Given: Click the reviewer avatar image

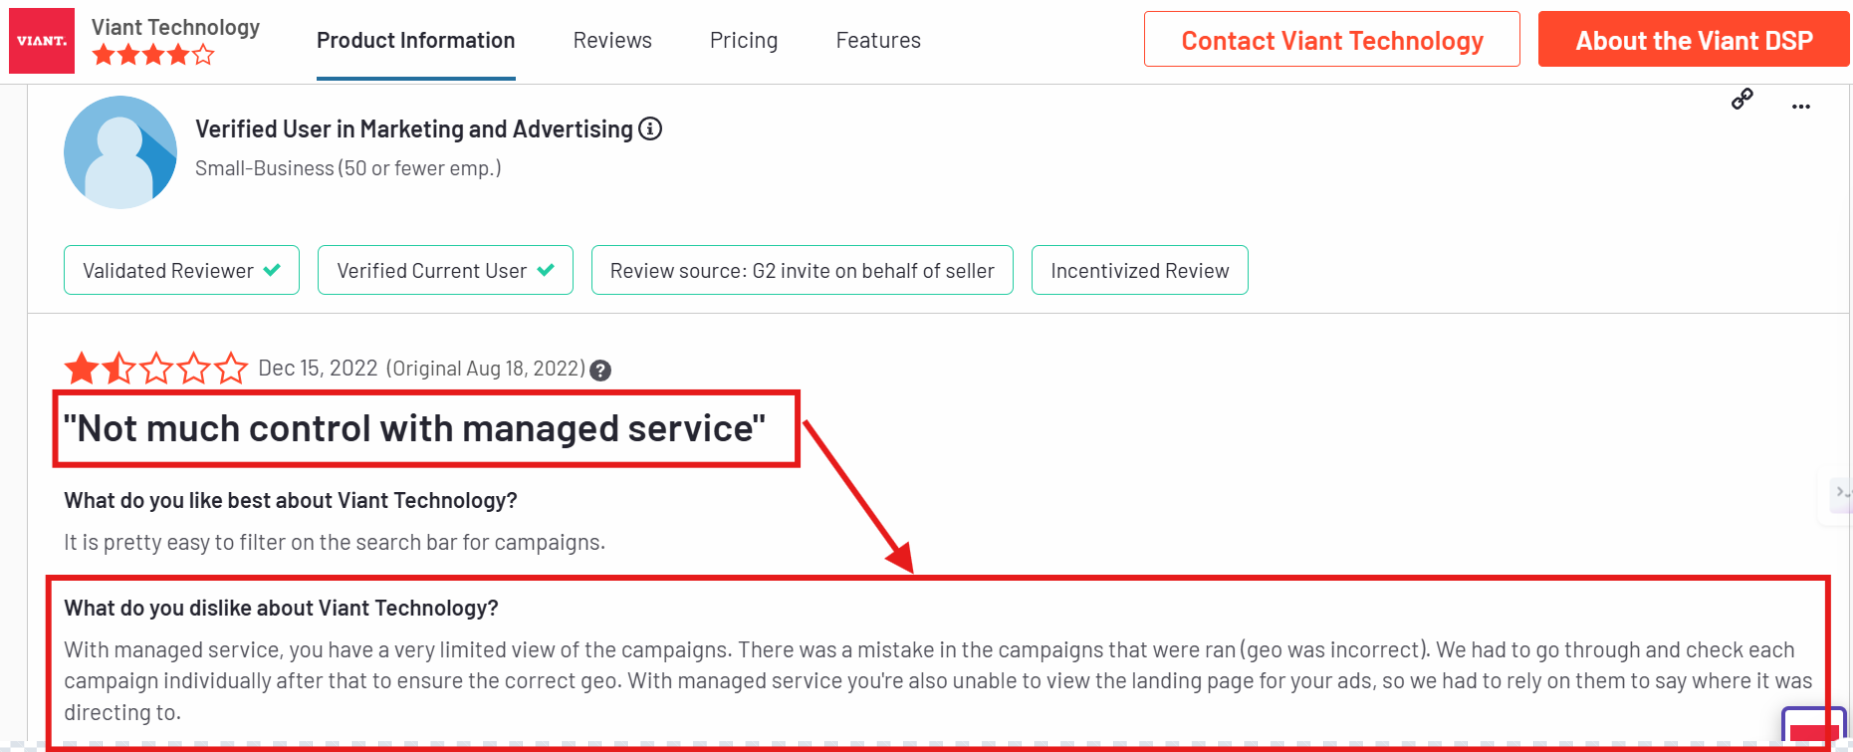Looking at the screenshot, I should click(x=120, y=152).
